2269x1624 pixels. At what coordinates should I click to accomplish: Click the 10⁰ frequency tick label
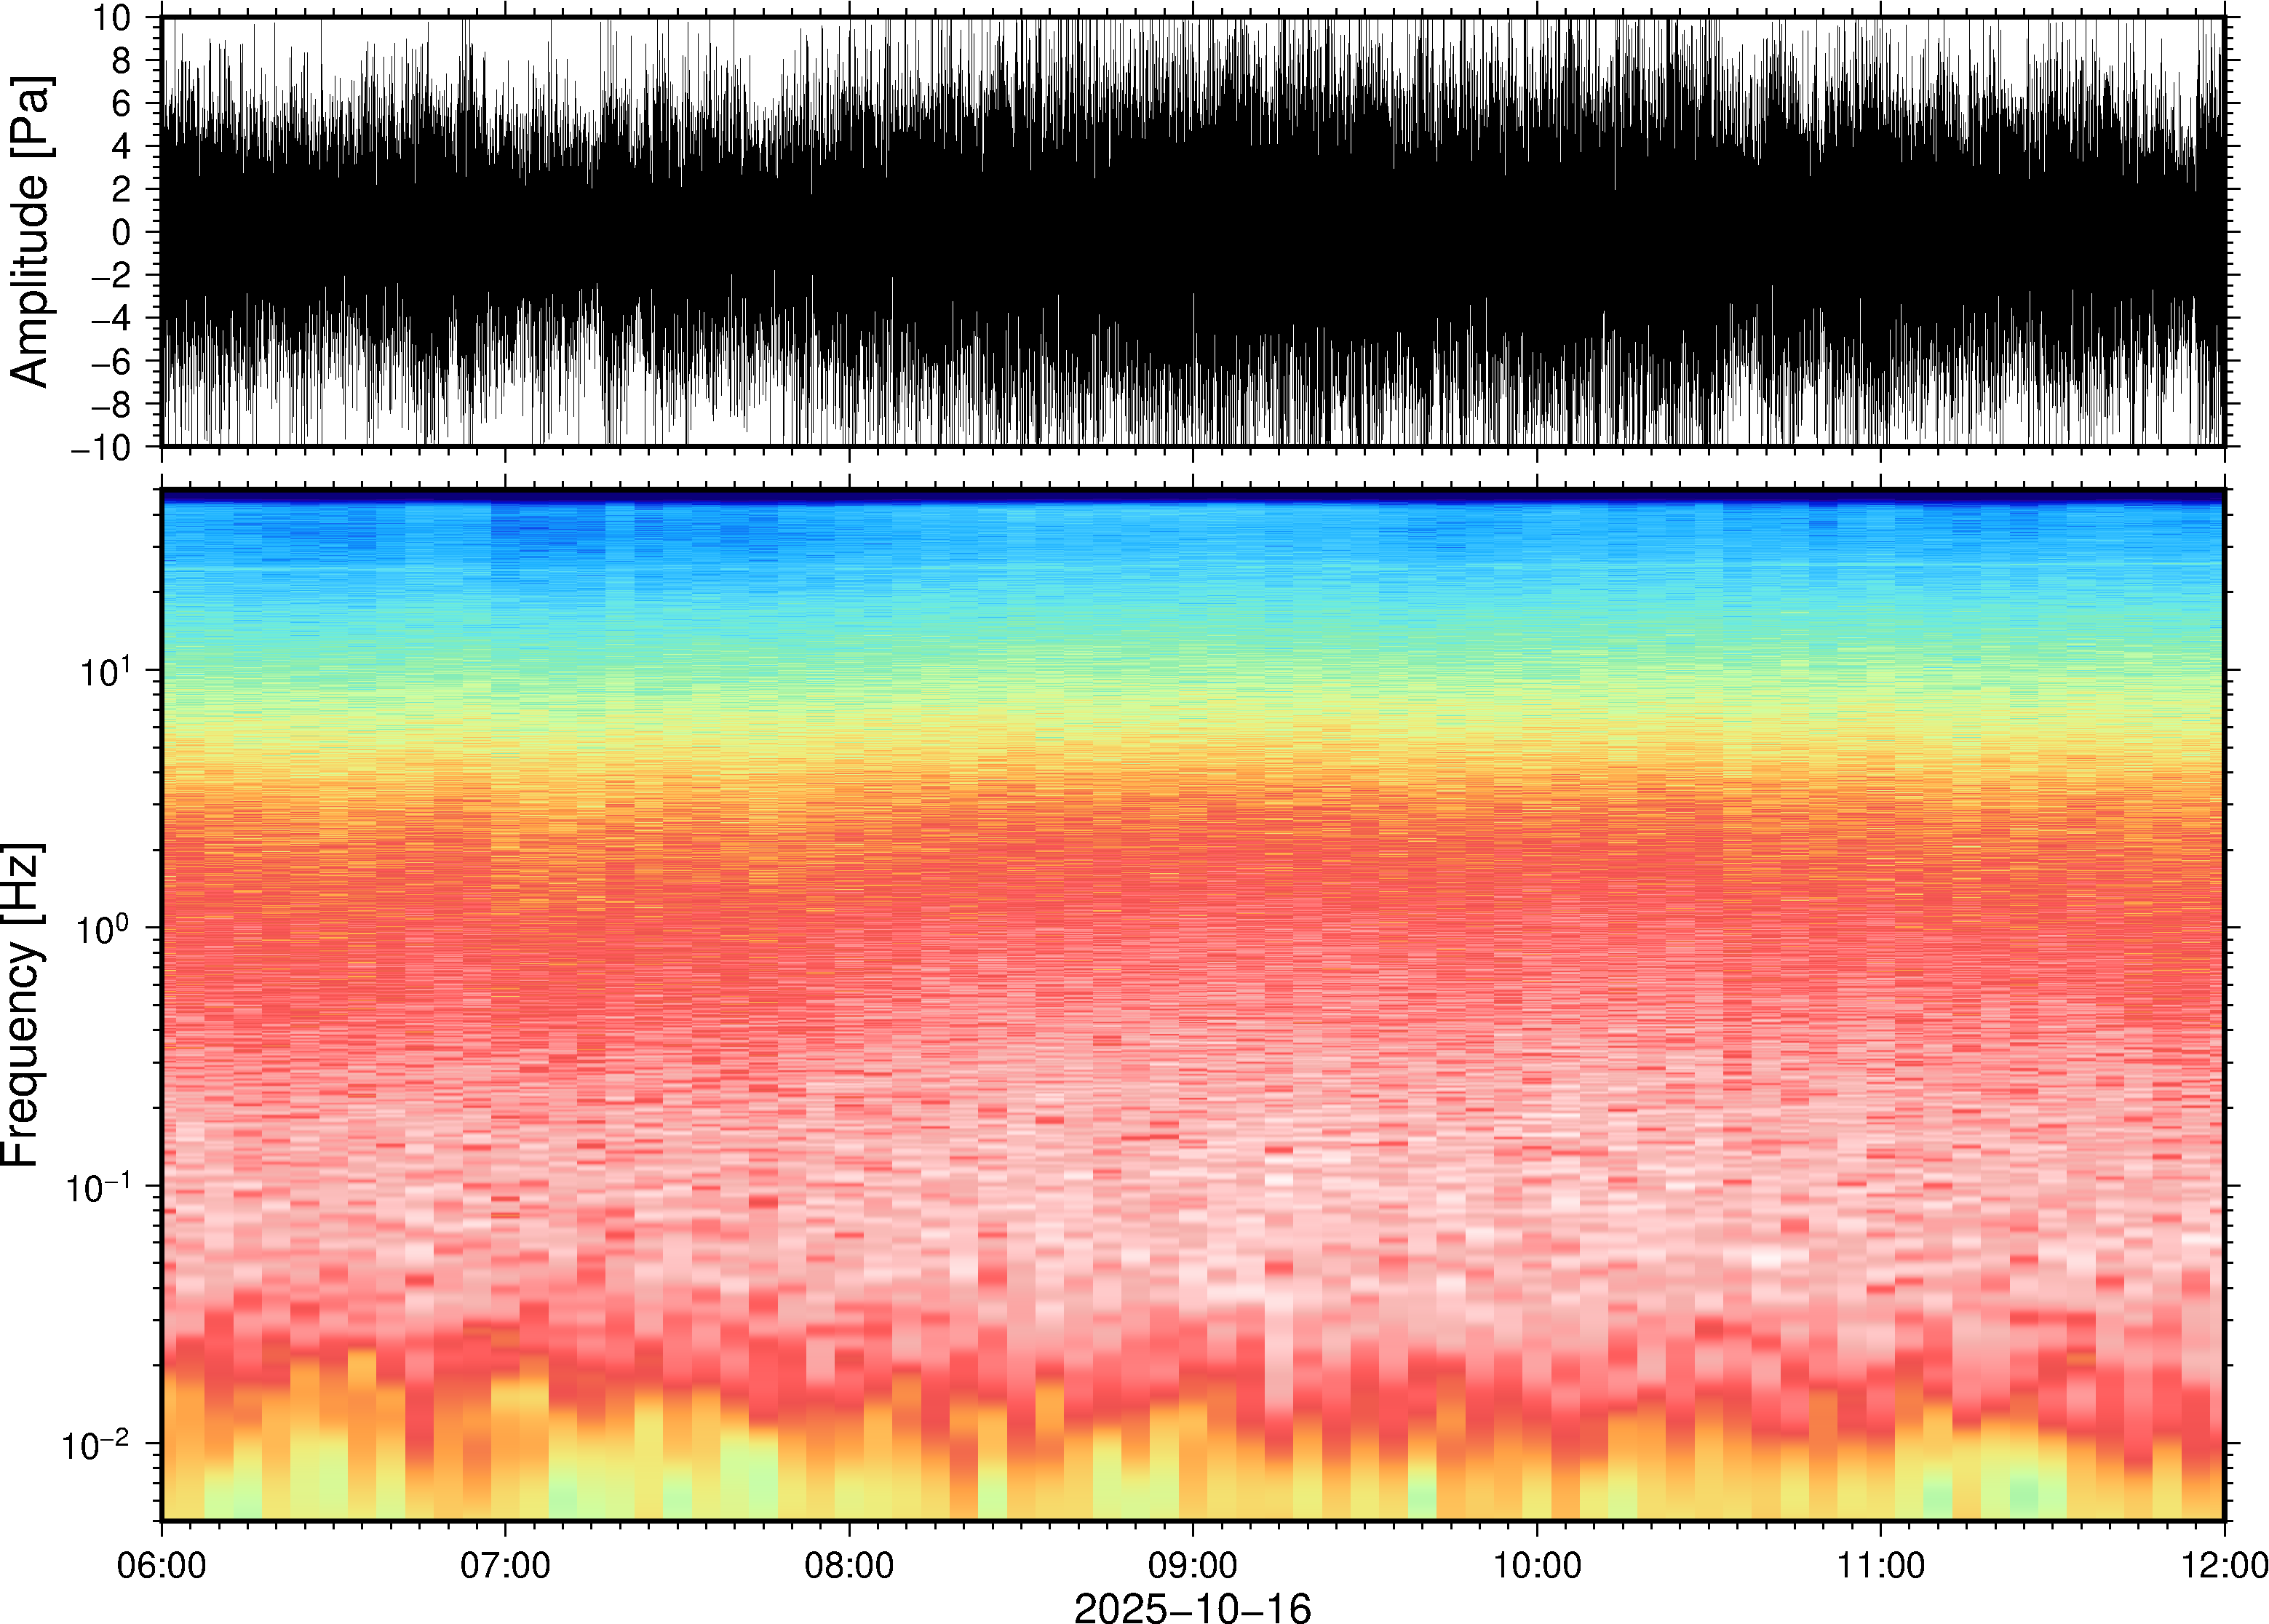click(105, 928)
